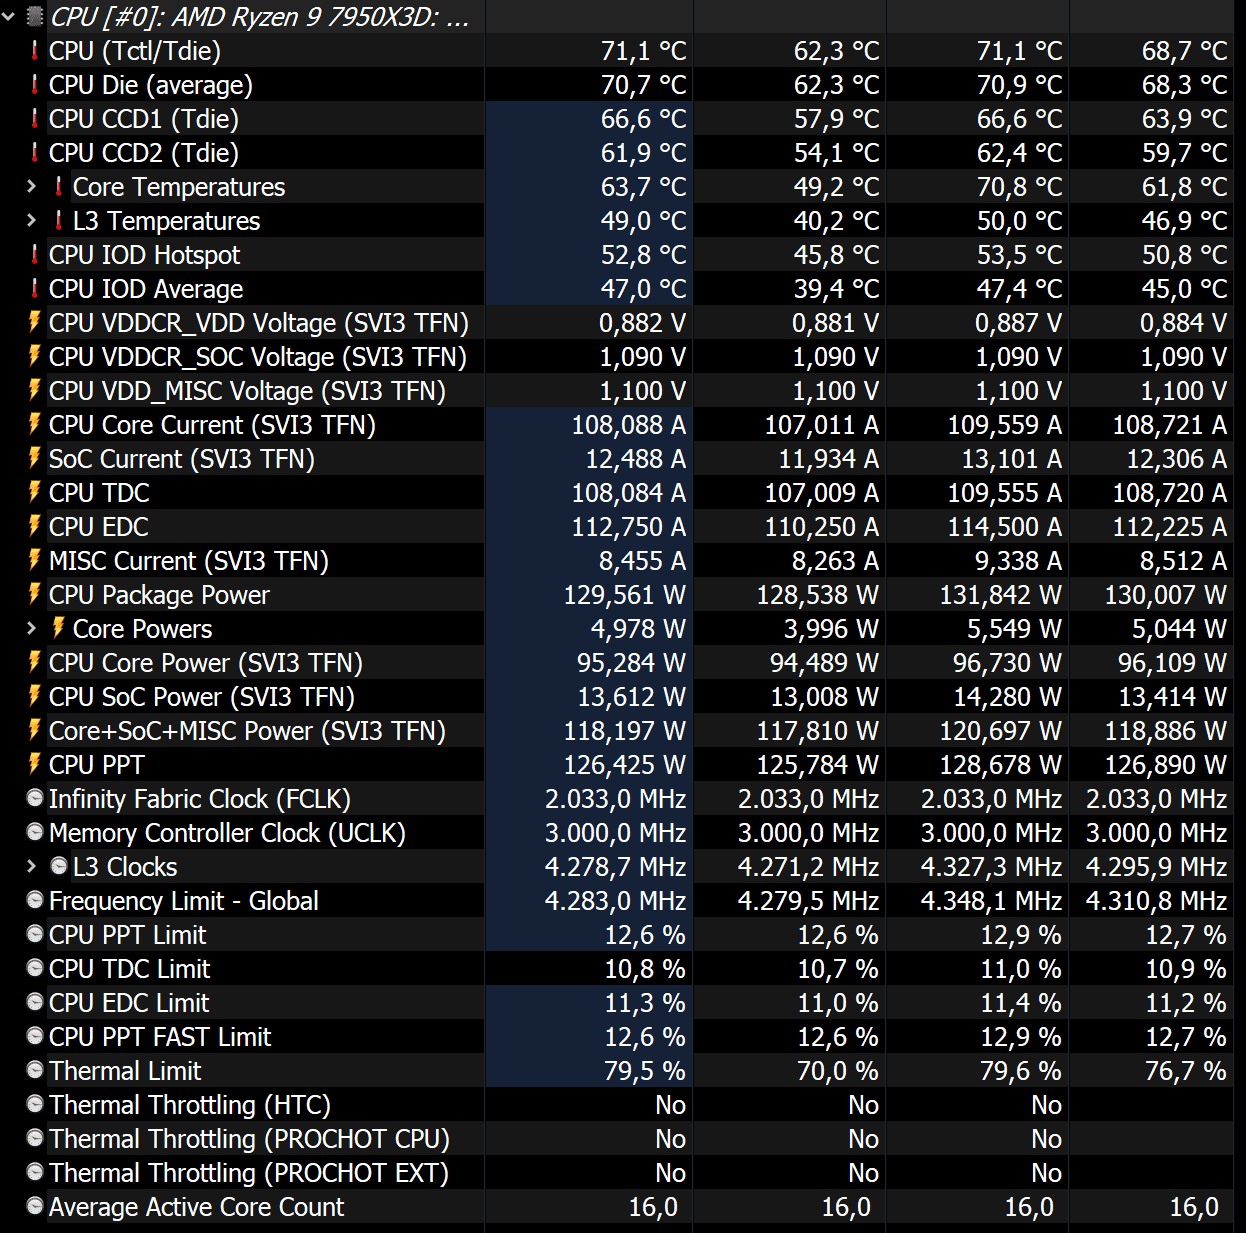Select the CPU Package Power row label
The height and width of the screenshot is (1233, 1246).
(159, 595)
